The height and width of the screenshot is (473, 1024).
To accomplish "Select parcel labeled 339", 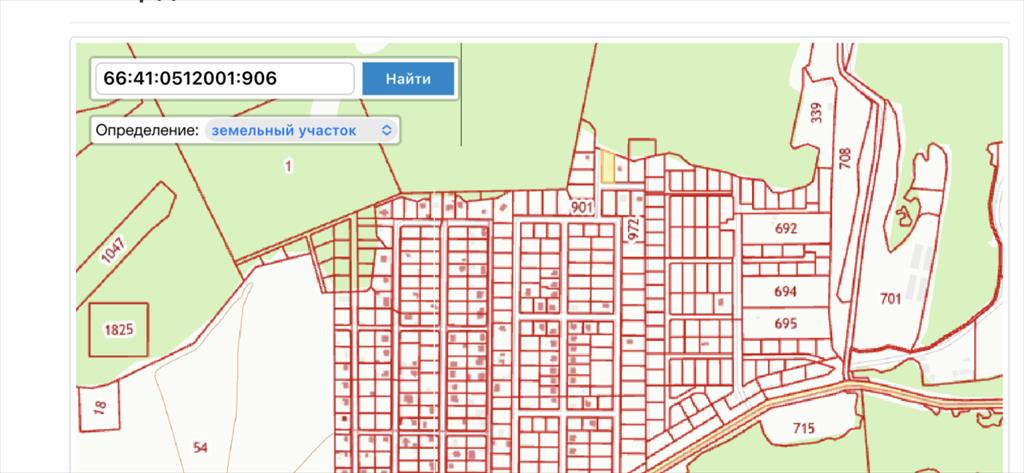I will (x=817, y=114).
